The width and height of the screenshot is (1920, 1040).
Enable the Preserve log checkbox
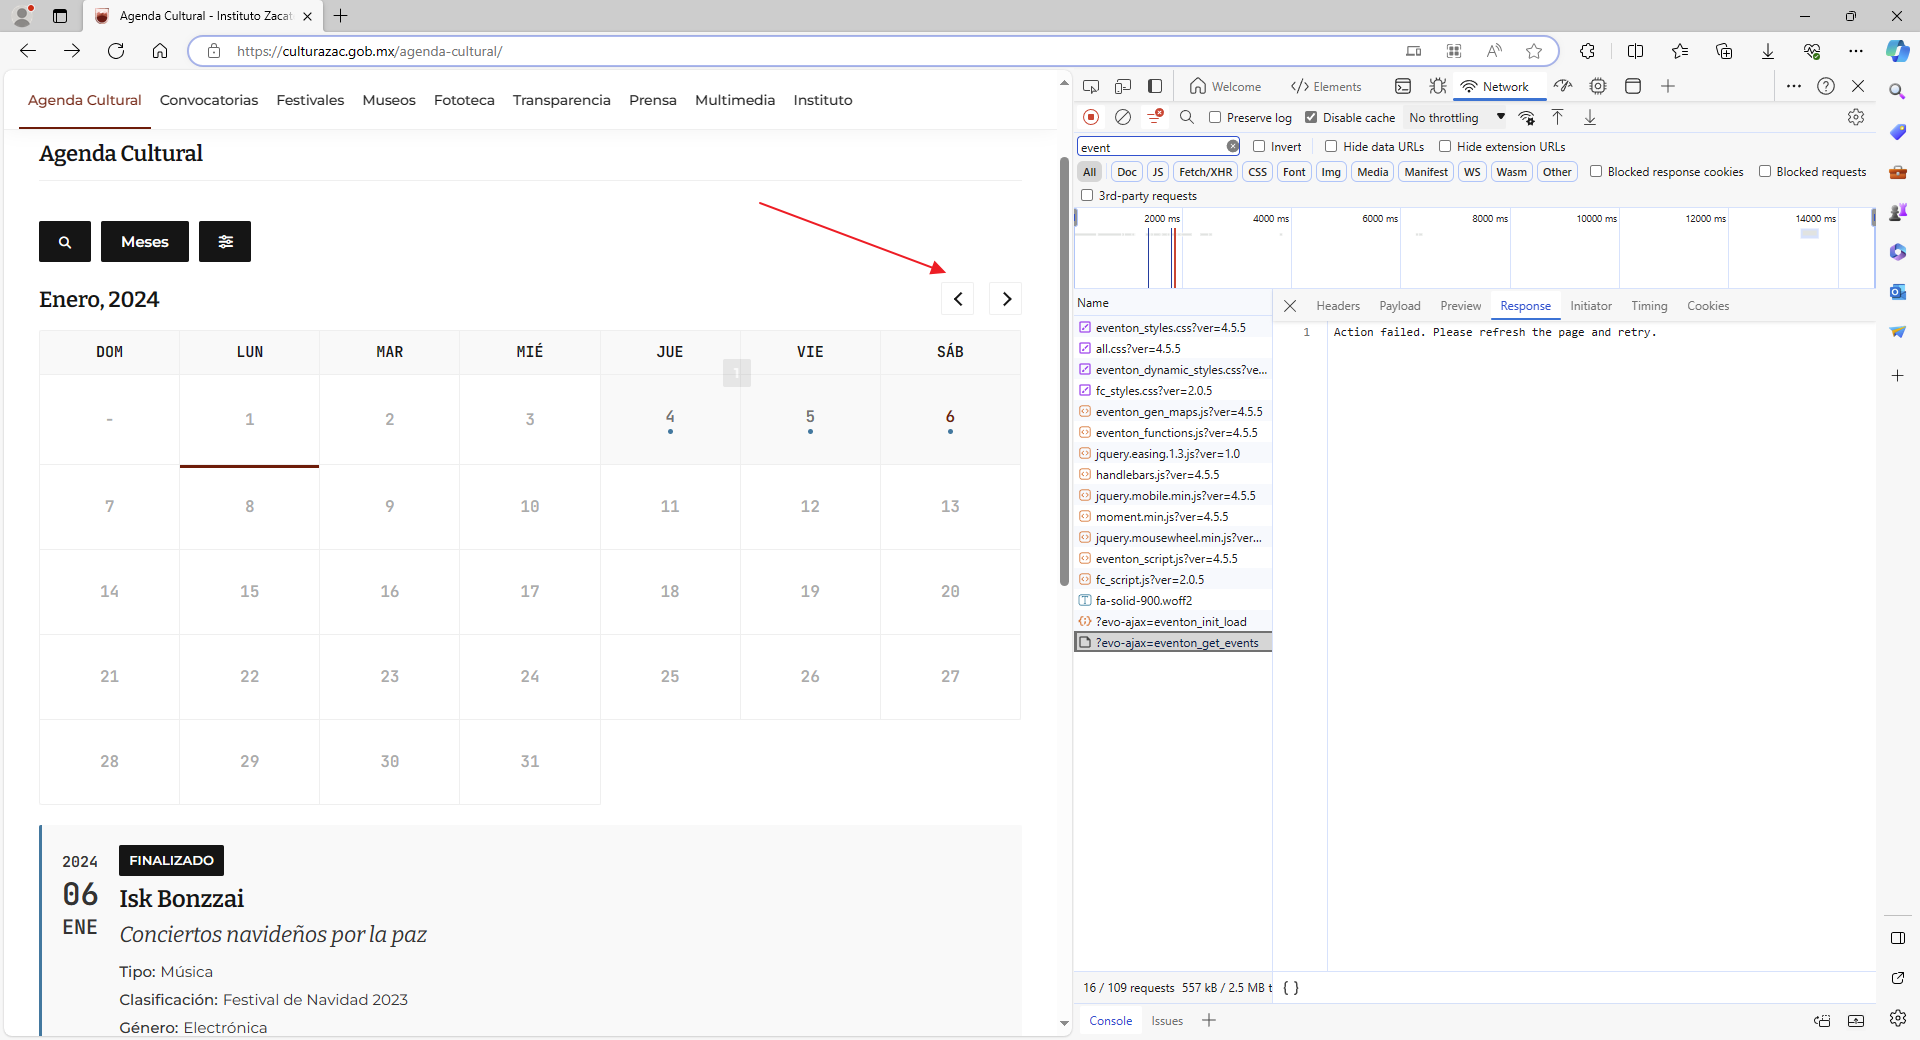pyautogui.click(x=1215, y=117)
